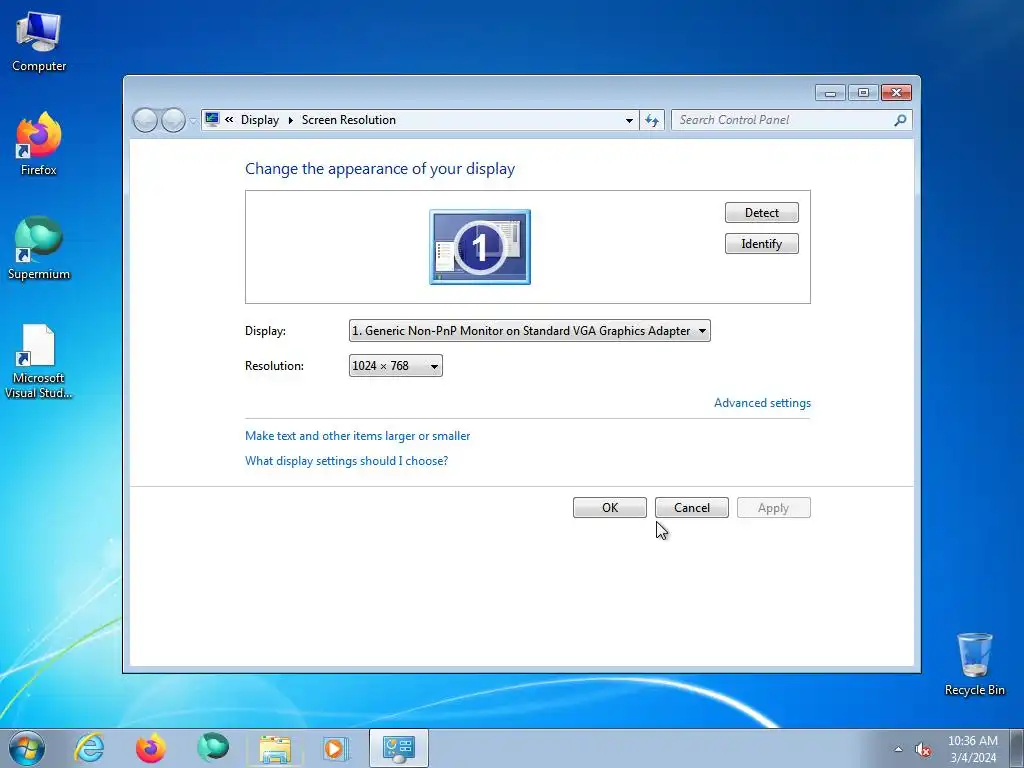
Task: Show hidden system tray icons
Action: 899,749
